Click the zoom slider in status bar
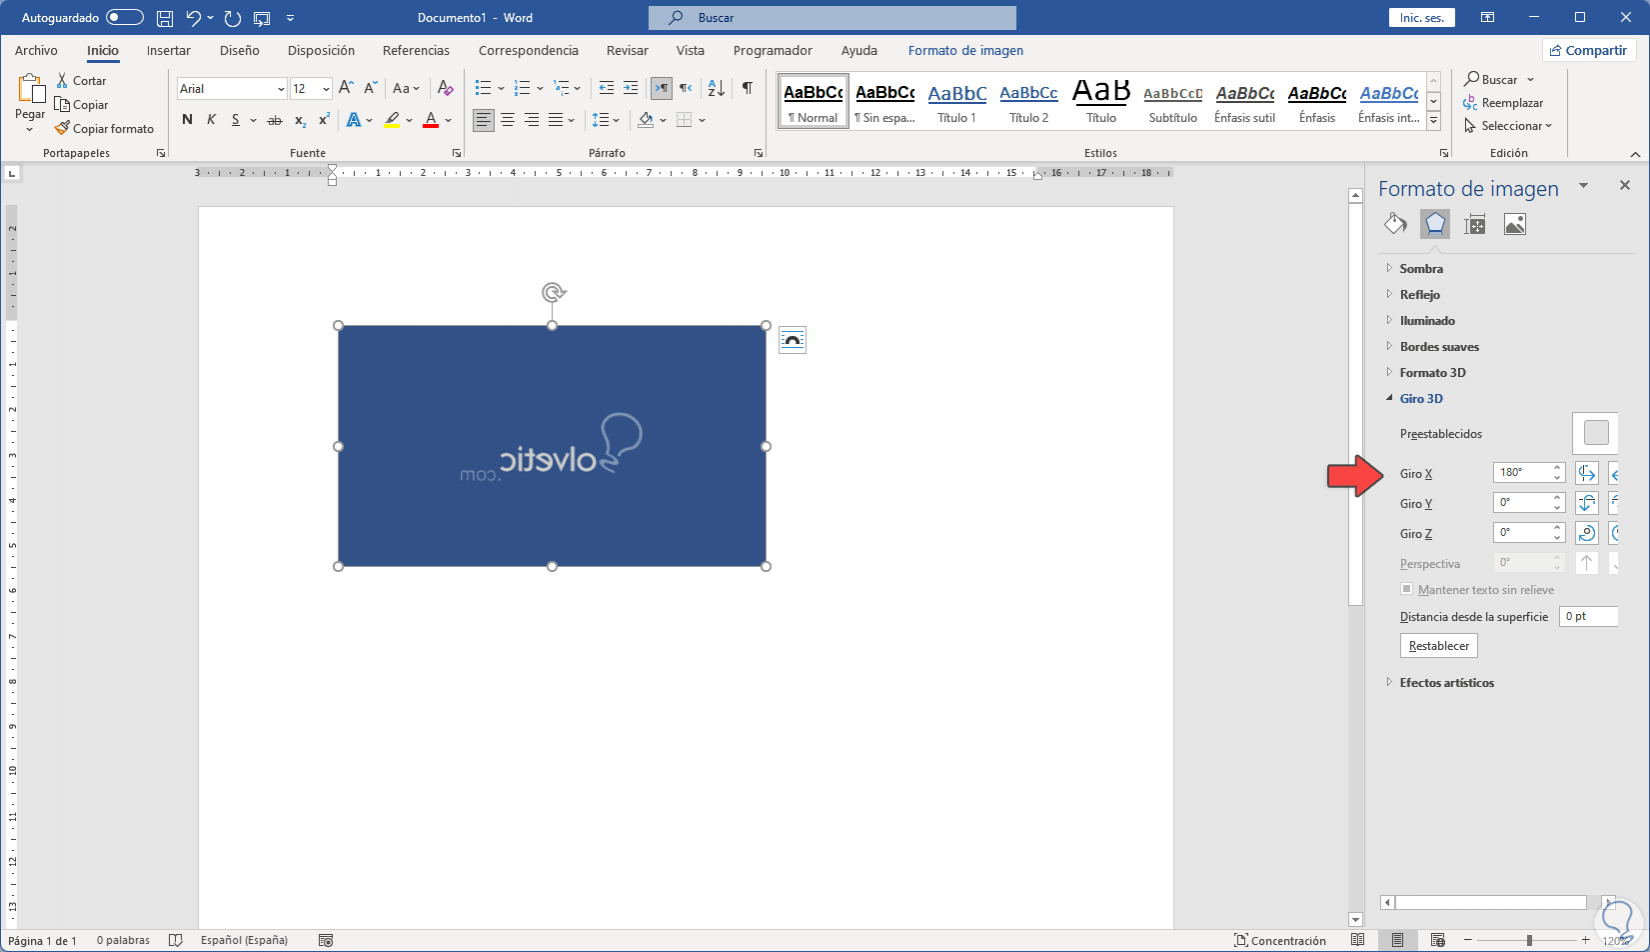This screenshot has width=1650, height=952. tap(1528, 940)
